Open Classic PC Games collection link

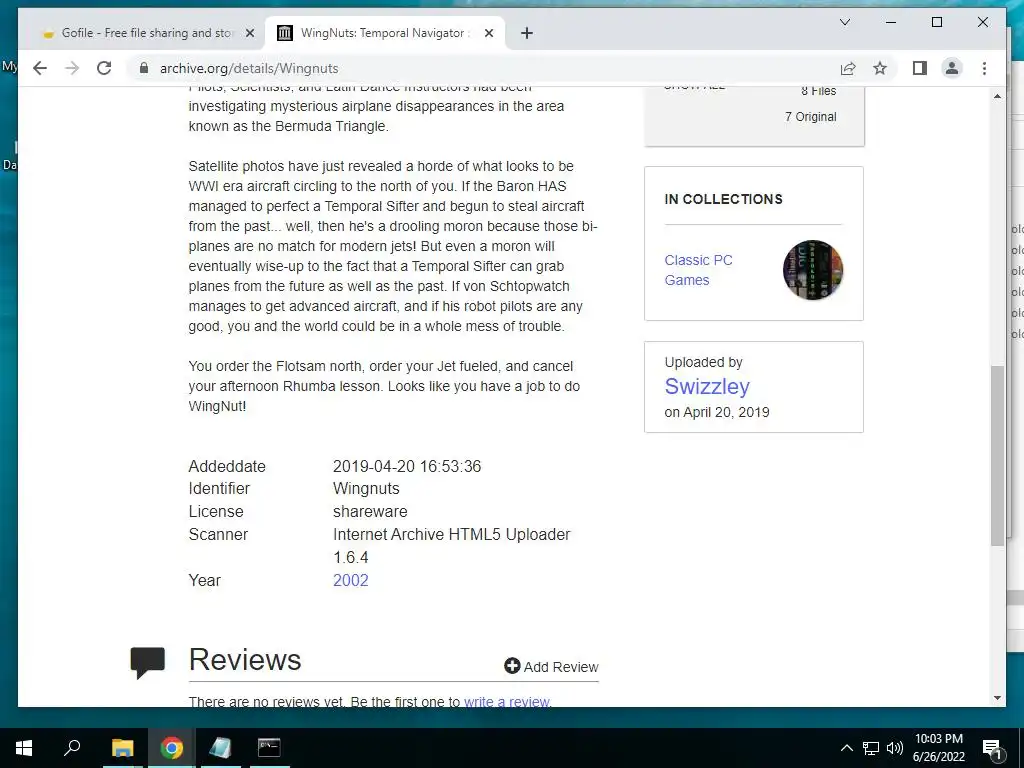coord(698,270)
